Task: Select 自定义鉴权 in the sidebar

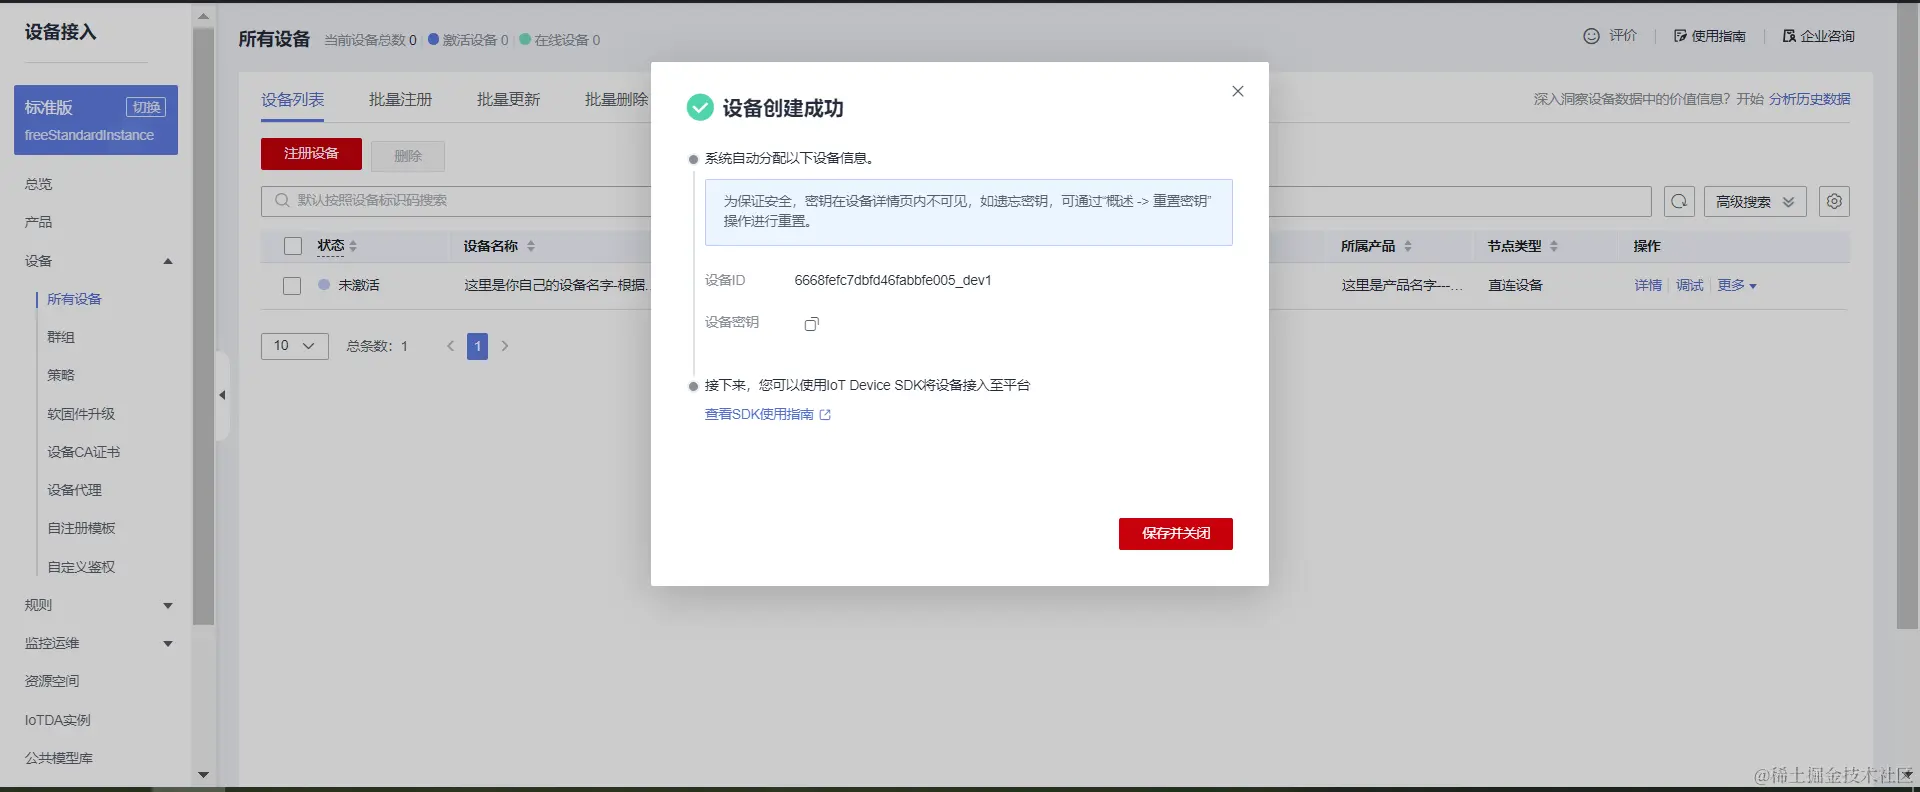Action: click(82, 567)
